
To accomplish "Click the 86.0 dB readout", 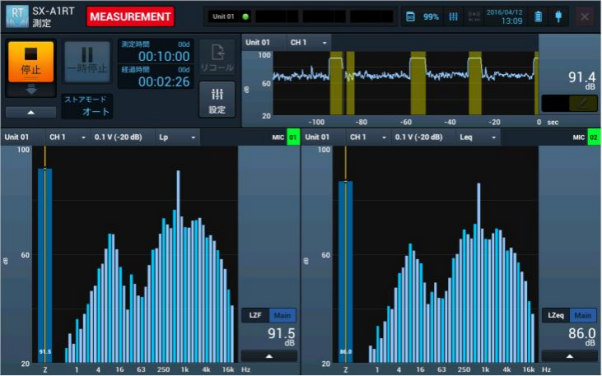I will click(x=582, y=336).
